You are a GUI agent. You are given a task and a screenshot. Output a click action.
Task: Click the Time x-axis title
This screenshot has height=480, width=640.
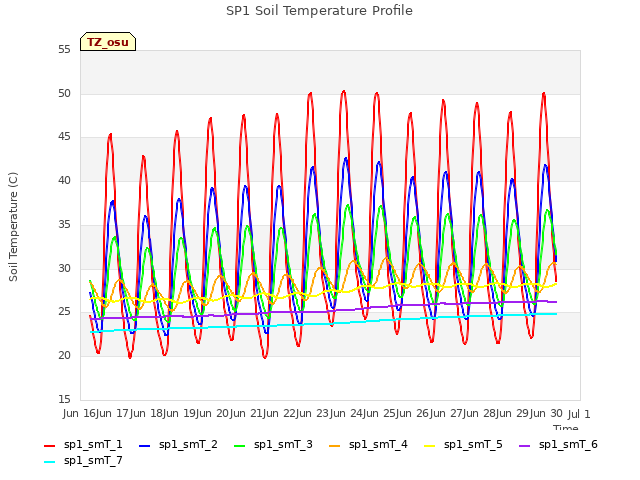pyautogui.click(x=566, y=427)
